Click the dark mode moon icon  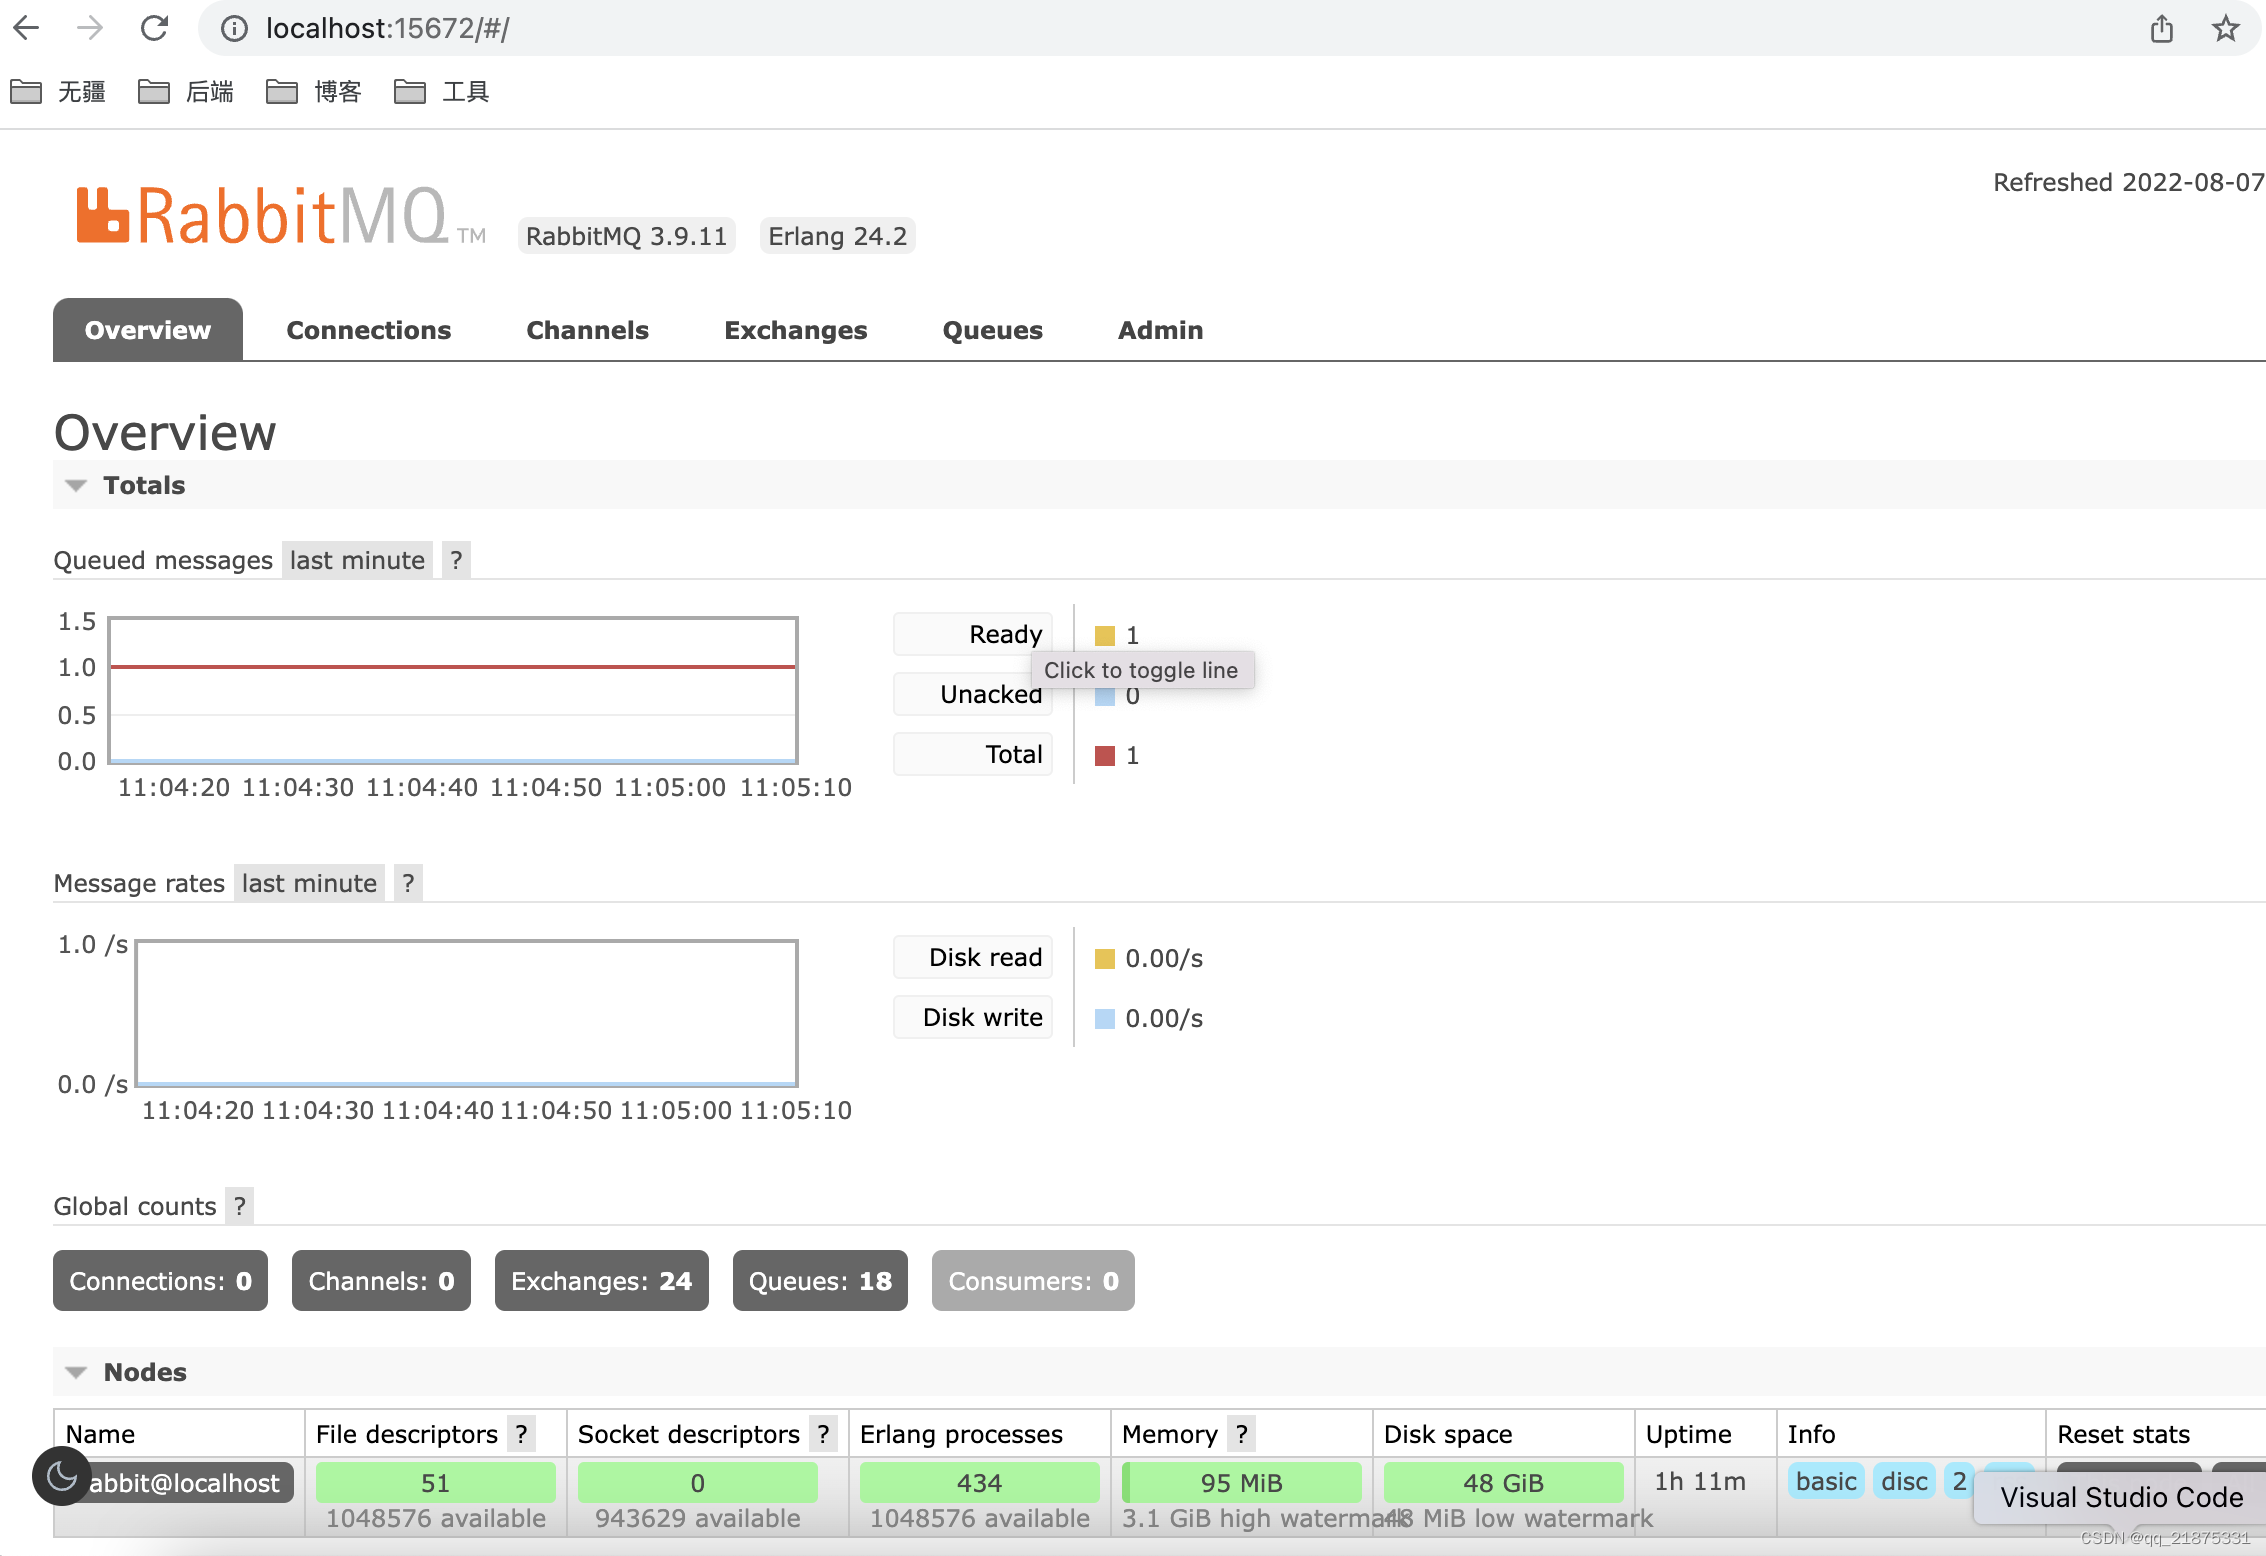62,1475
